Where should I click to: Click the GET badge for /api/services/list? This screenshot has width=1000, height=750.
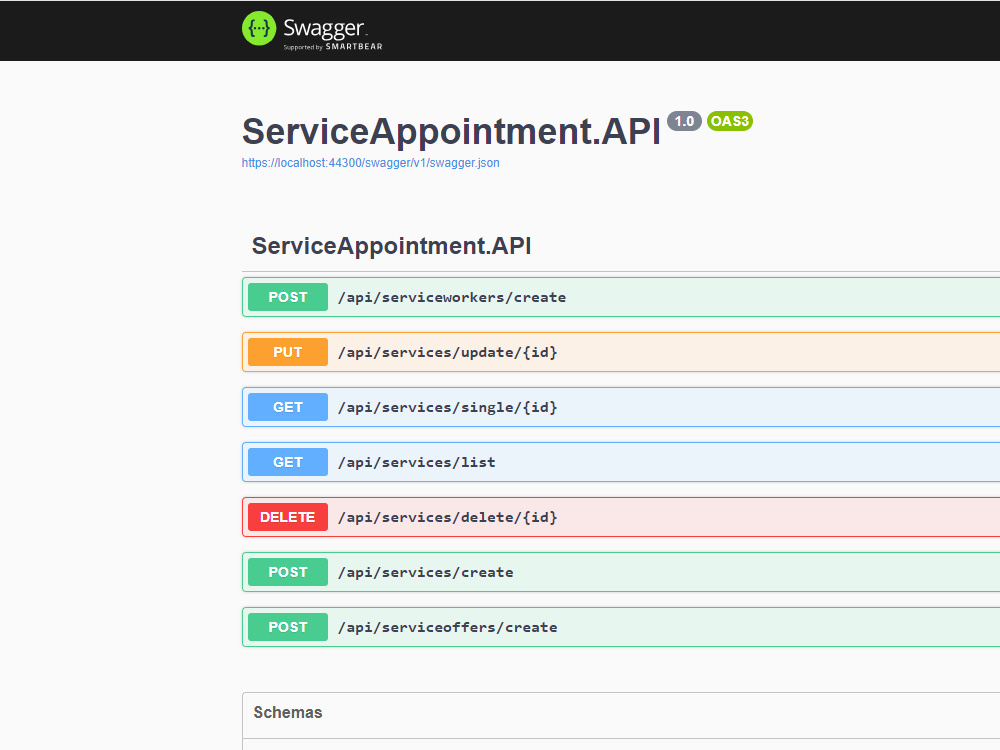click(288, 462)
